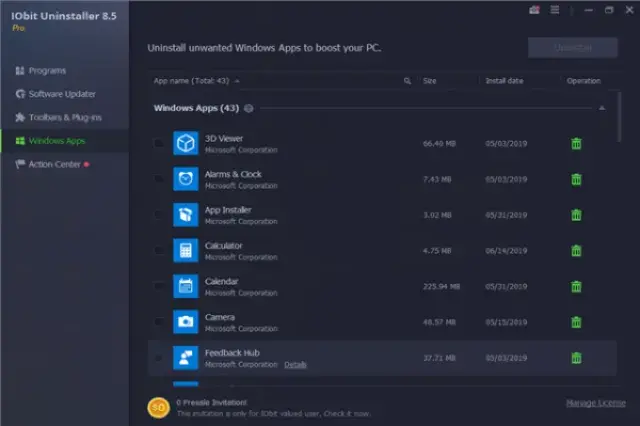640x426 pixels.
Task: Uninstall Alarms & Clock via its trash icon
Action: coord(576,180)
